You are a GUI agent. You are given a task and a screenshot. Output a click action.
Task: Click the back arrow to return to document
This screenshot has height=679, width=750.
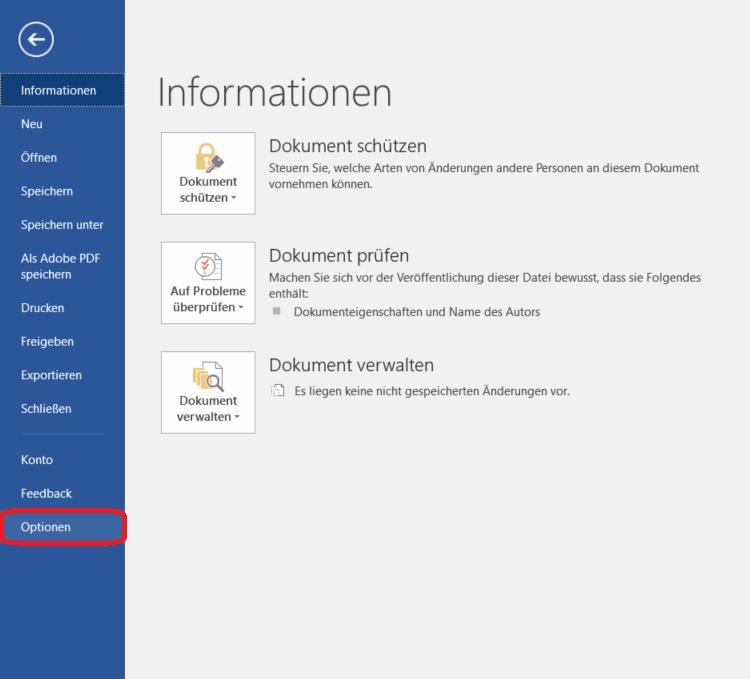[x=36, y=39]
